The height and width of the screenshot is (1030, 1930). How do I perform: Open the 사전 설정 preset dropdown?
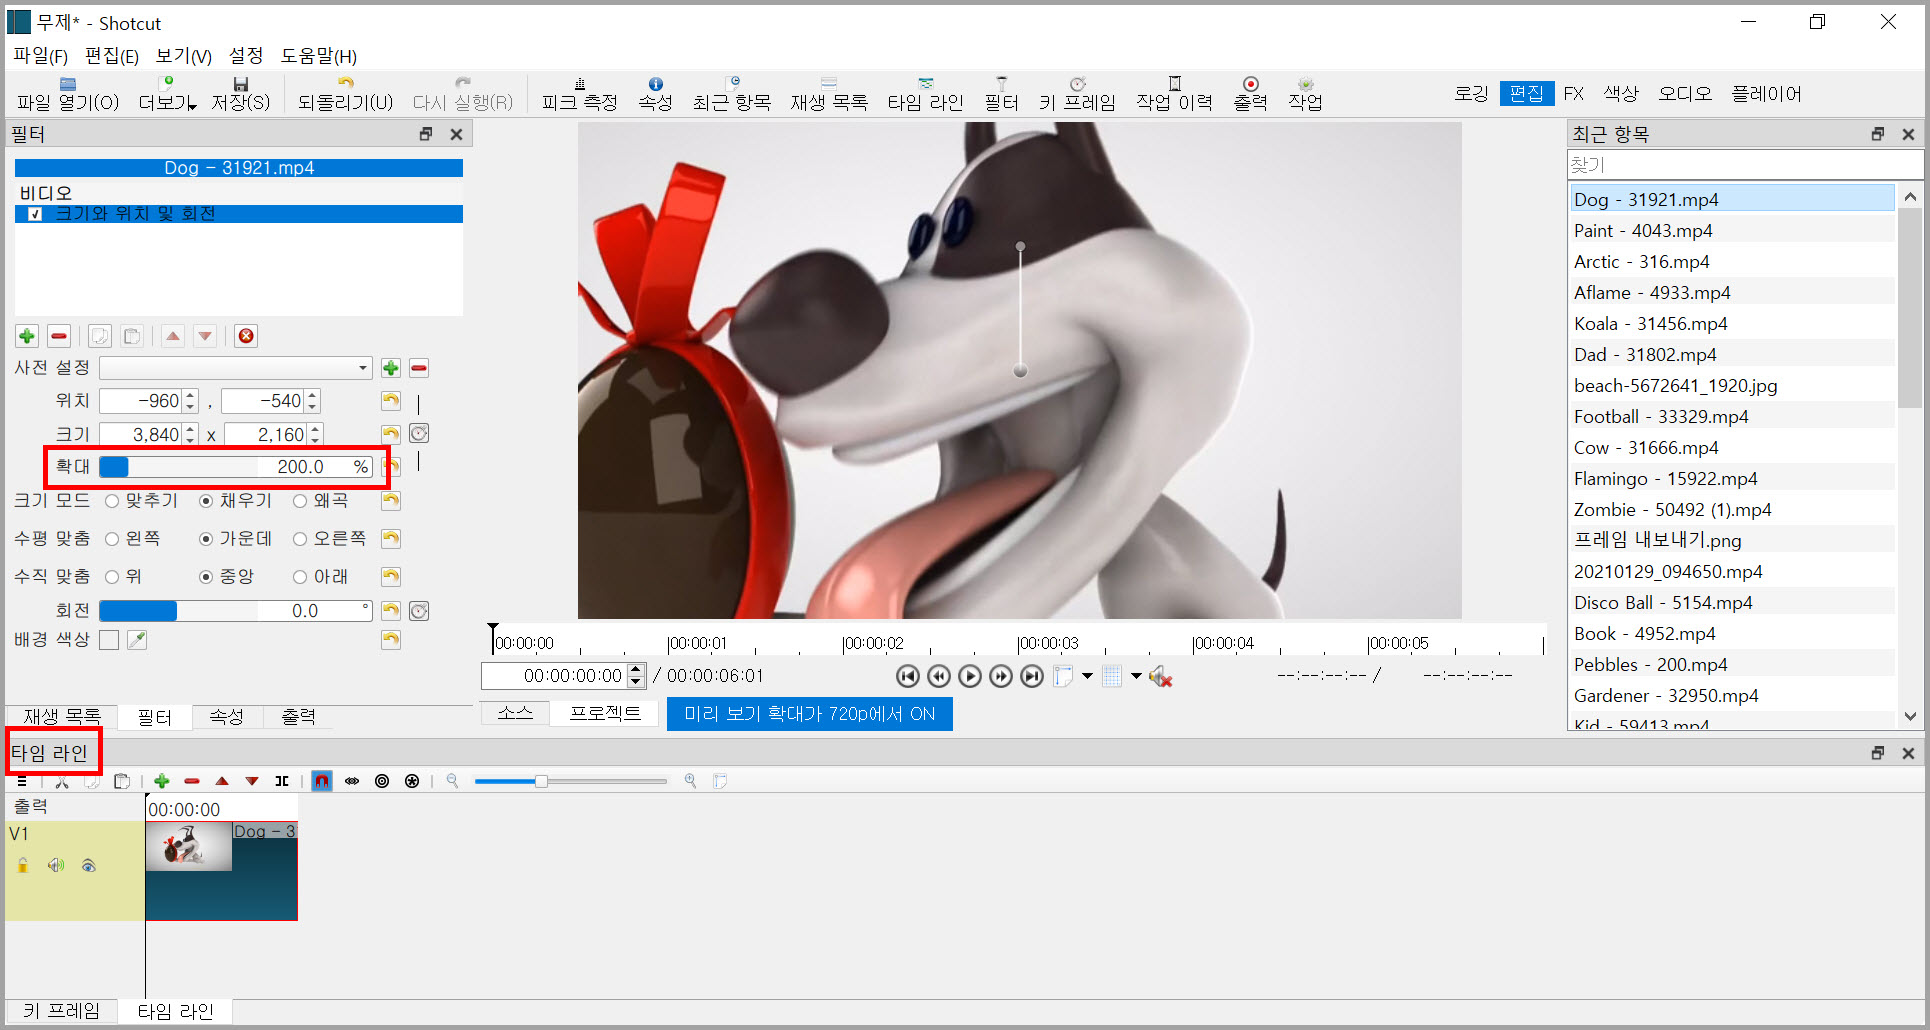click(236, 368)
